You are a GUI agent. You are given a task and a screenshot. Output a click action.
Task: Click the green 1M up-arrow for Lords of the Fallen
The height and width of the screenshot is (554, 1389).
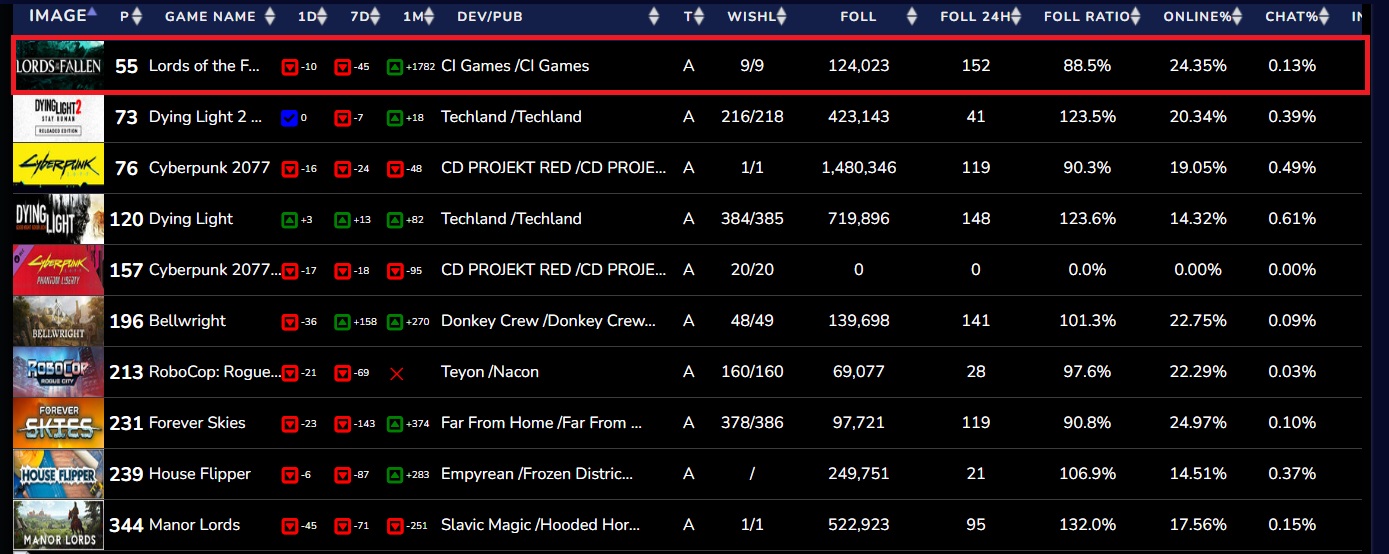point(395,67)
